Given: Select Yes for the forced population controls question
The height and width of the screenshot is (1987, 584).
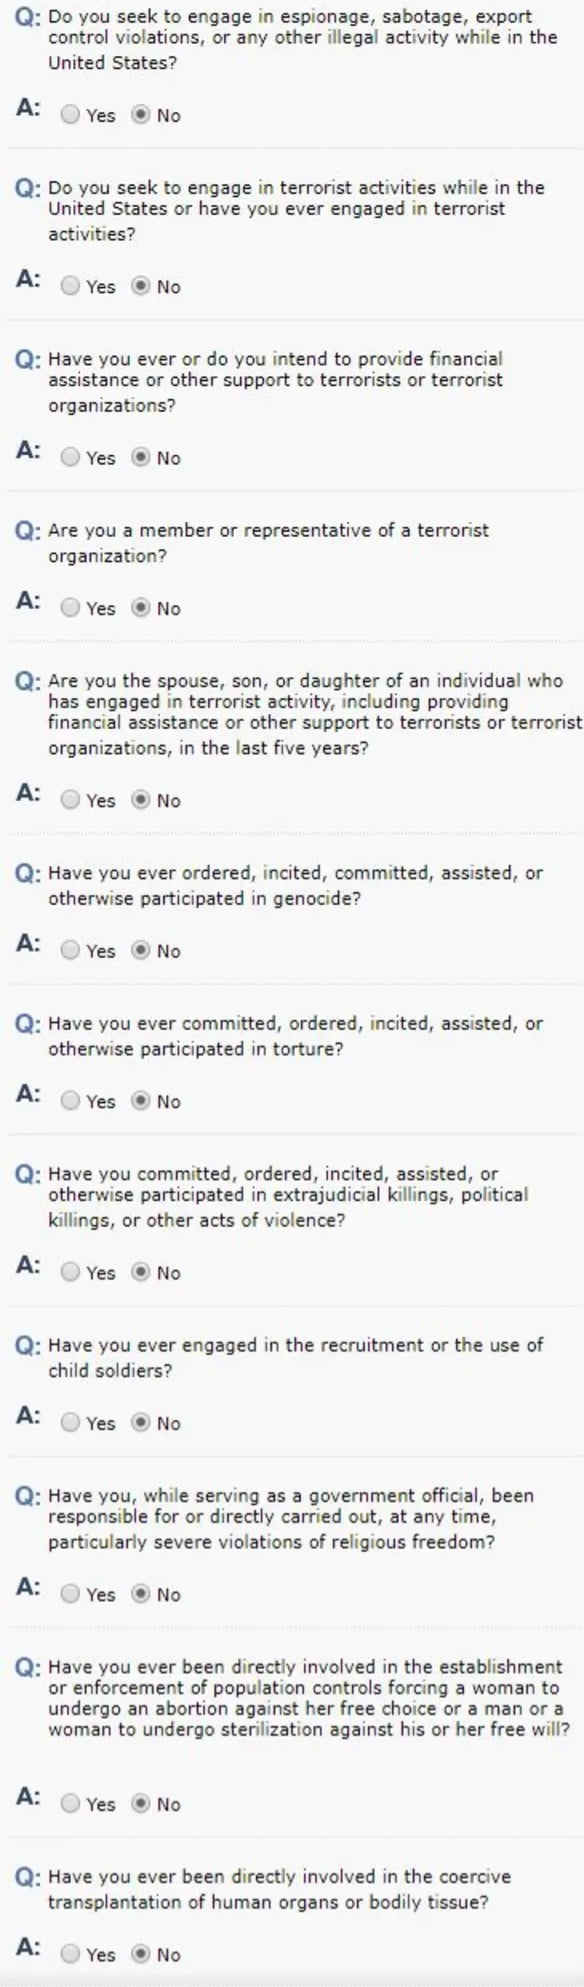Looking at the screenshot, I should pos(68,1804).
